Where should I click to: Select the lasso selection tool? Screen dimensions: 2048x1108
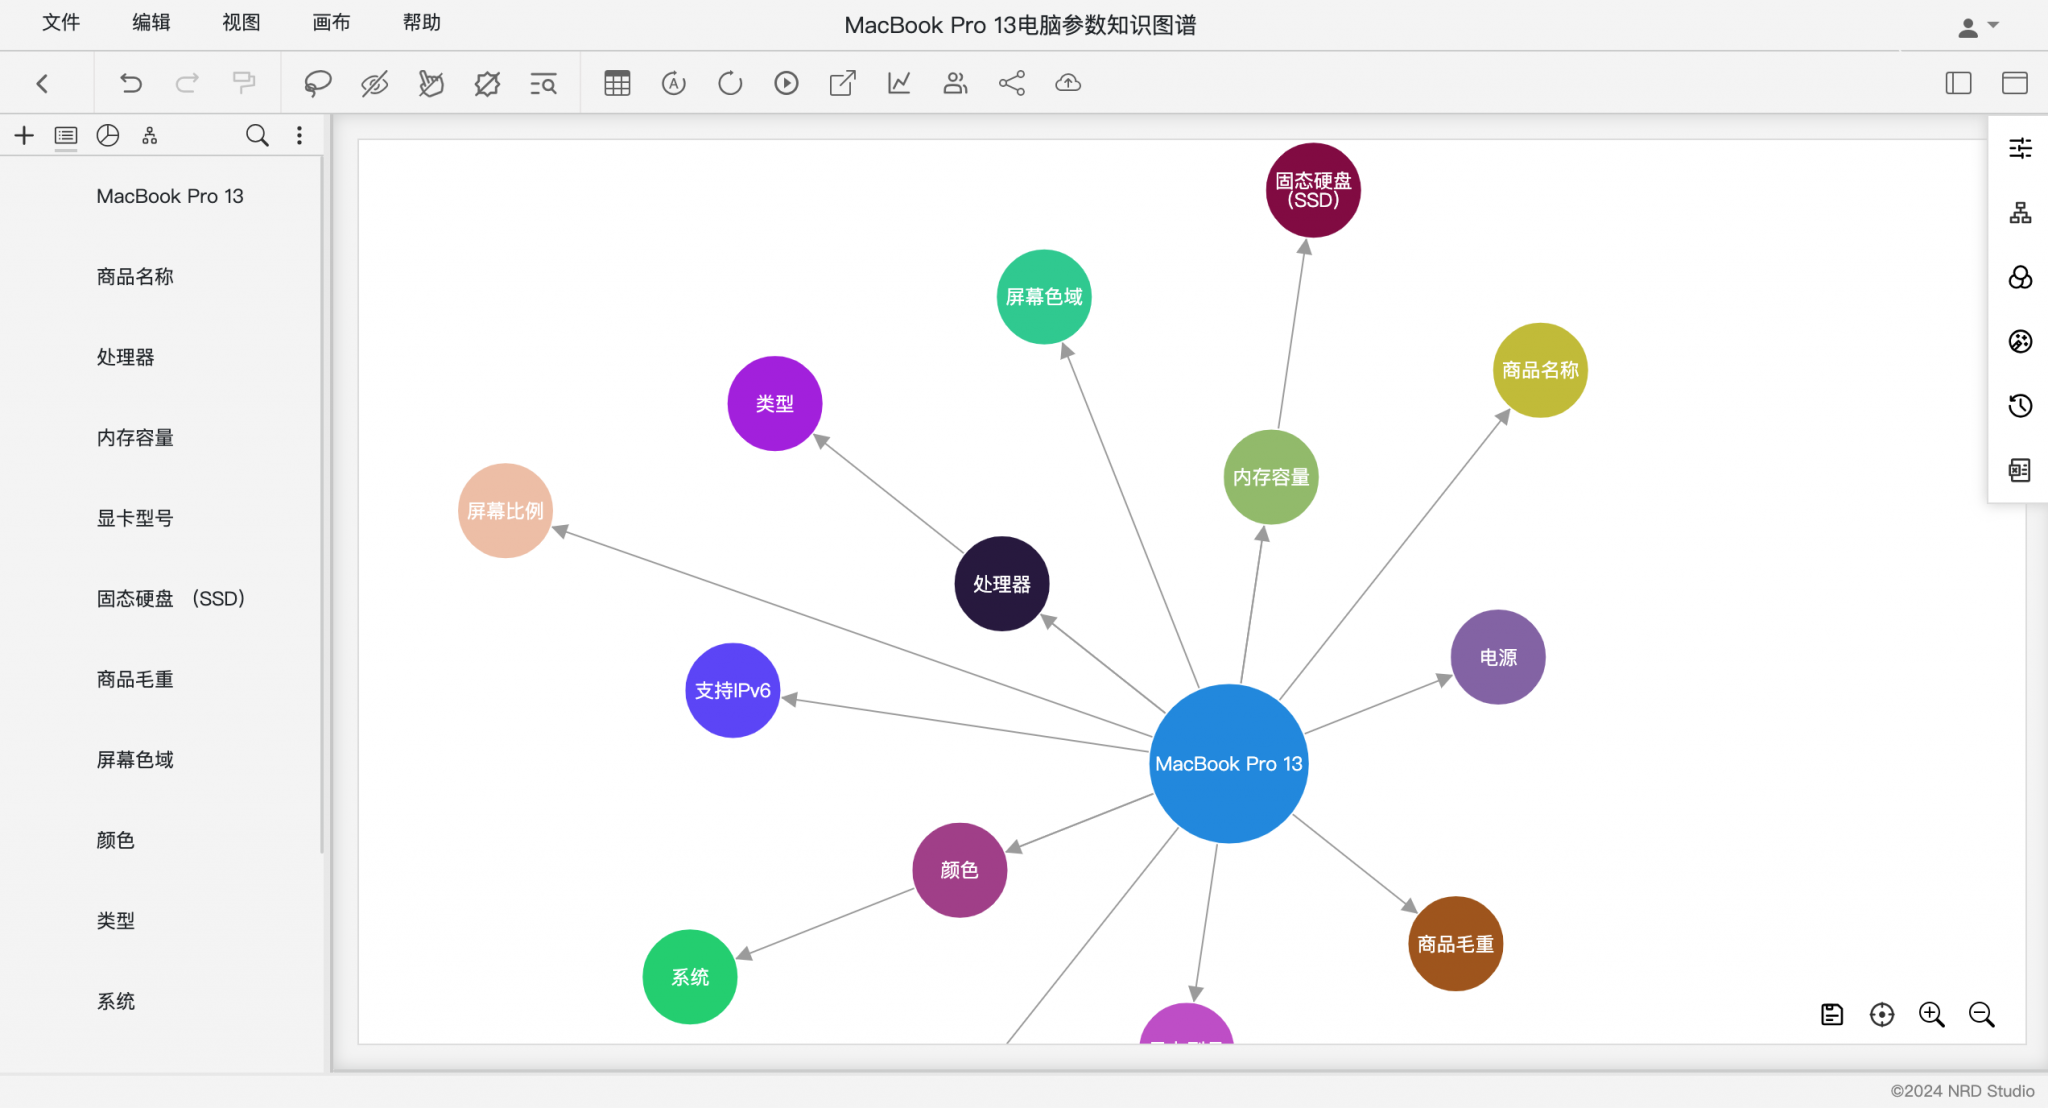point(318,83)
